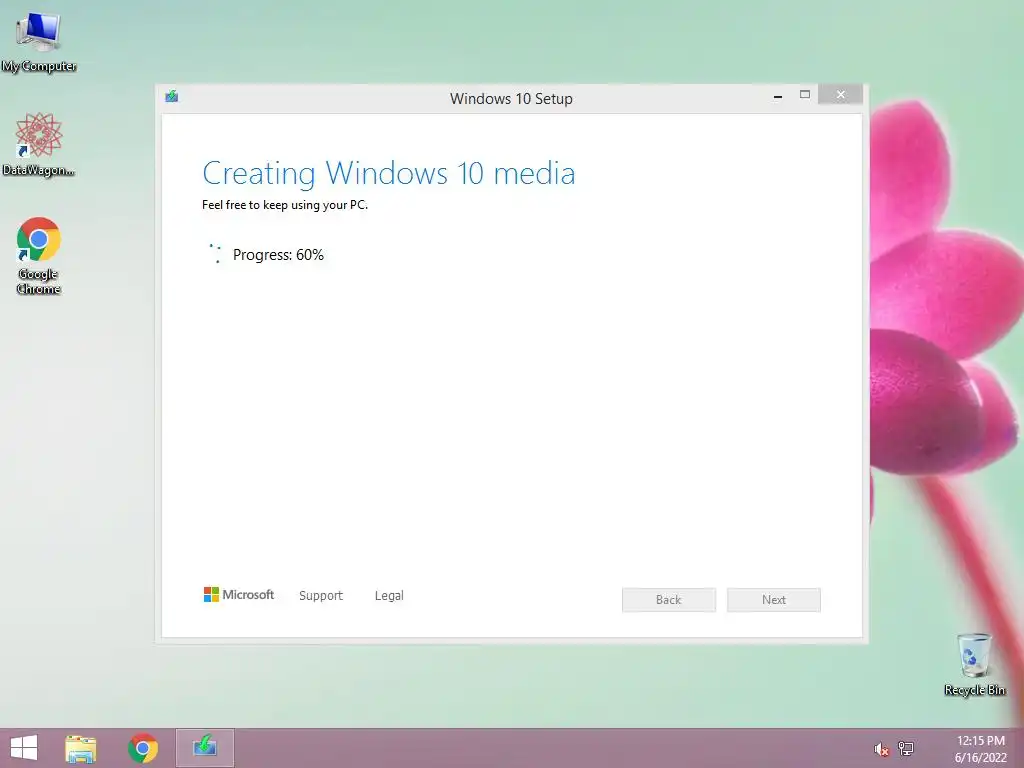Click 'Feel free to keep using your PC.'
This screenshot has width=1024, height=768.
(285, 204)
